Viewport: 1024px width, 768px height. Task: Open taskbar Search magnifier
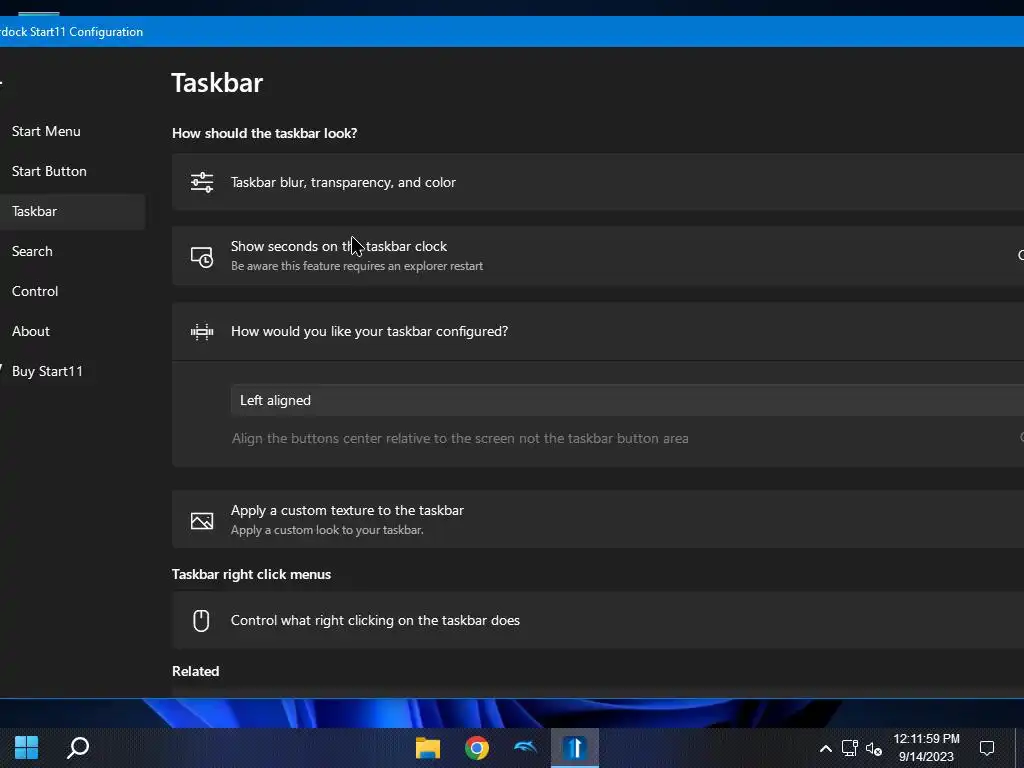point(78,748)
